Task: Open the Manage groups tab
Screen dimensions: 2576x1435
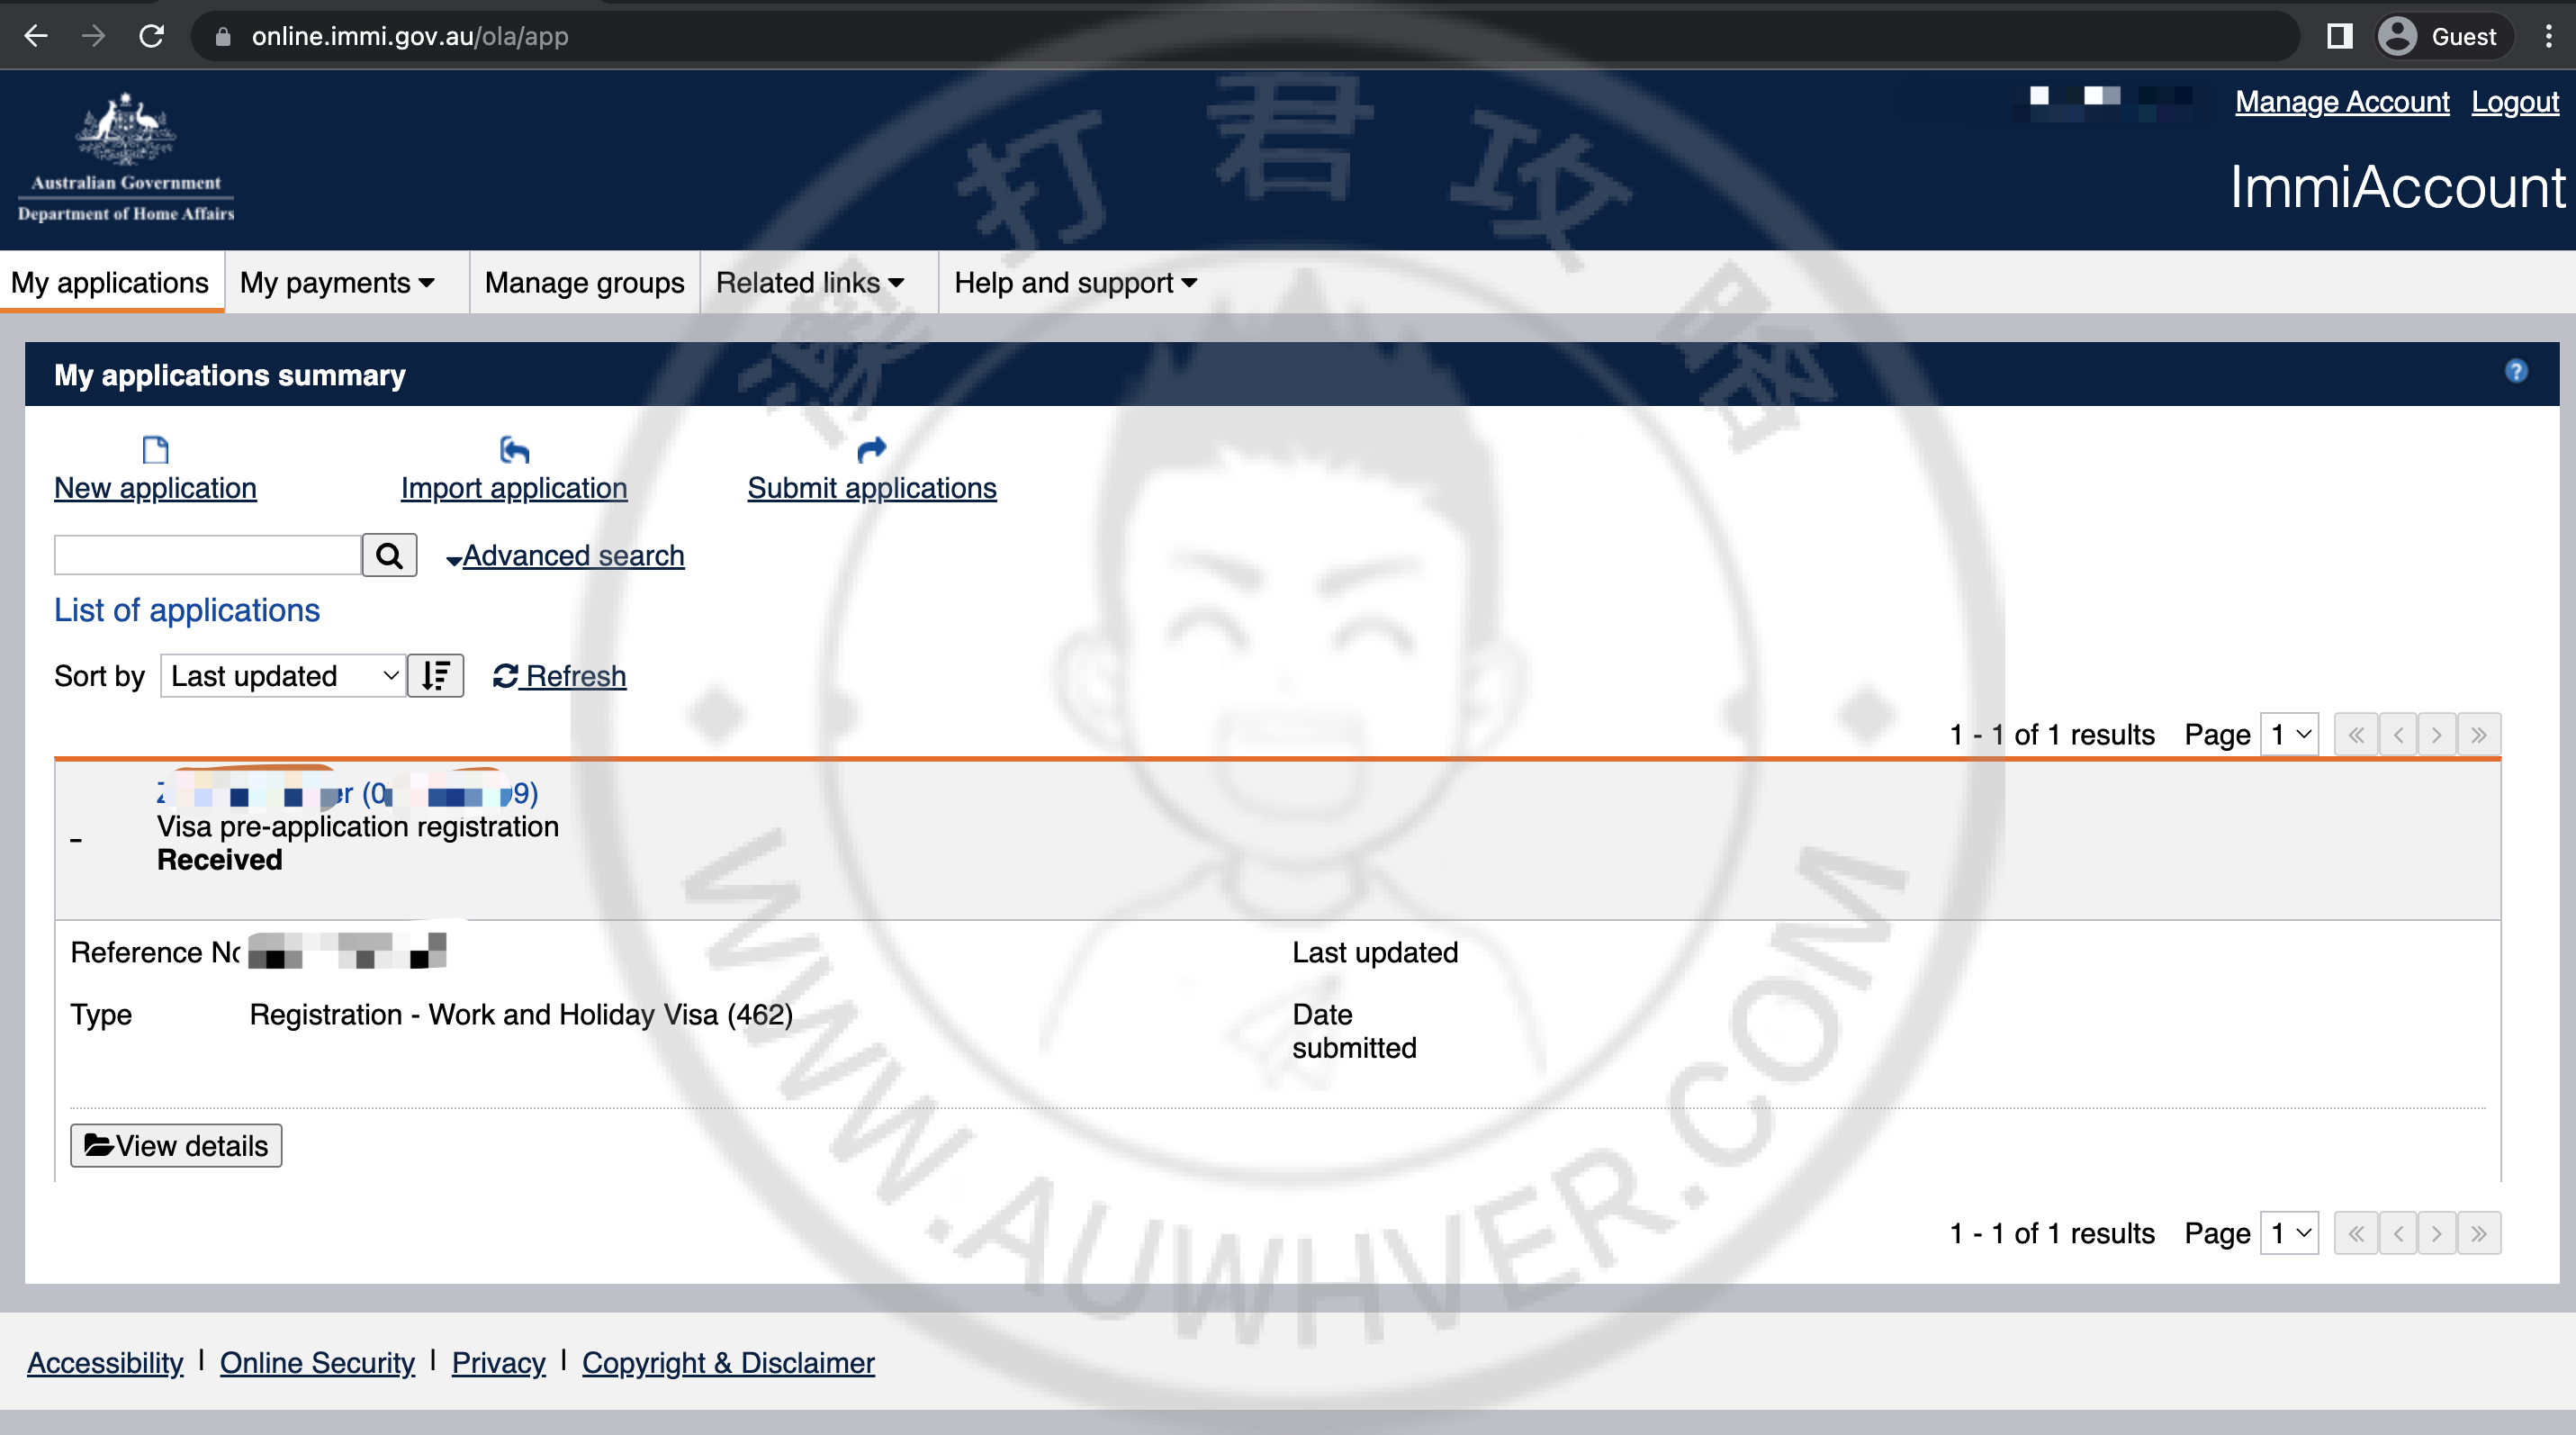Action: (x=584, y=283)
